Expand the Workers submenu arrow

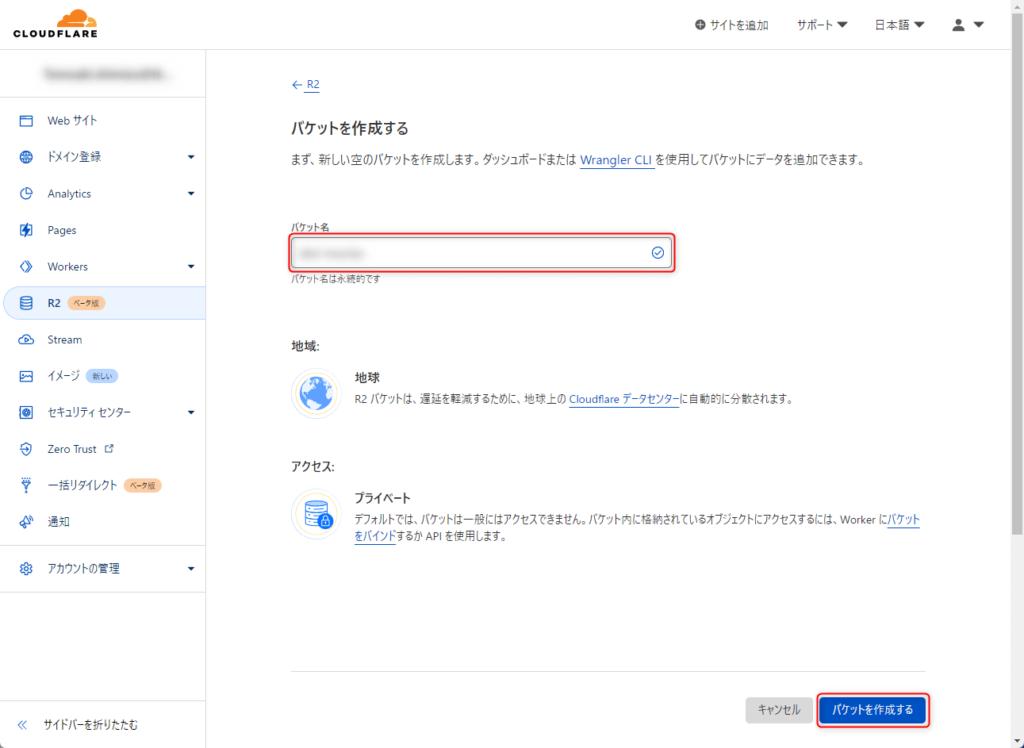pyautogui.click(x=191, y=267)
